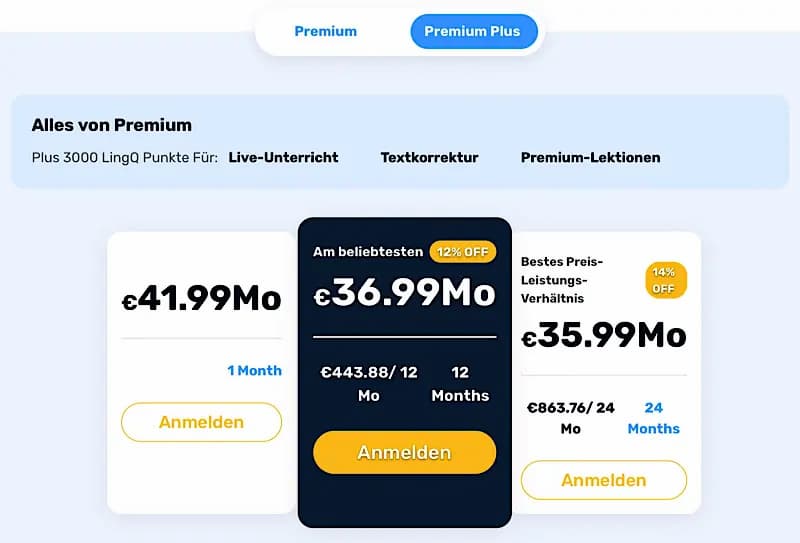The image size is (800, 543).
Task: Click the Premium-Lektionen feature label
Action: pos(590,157)
